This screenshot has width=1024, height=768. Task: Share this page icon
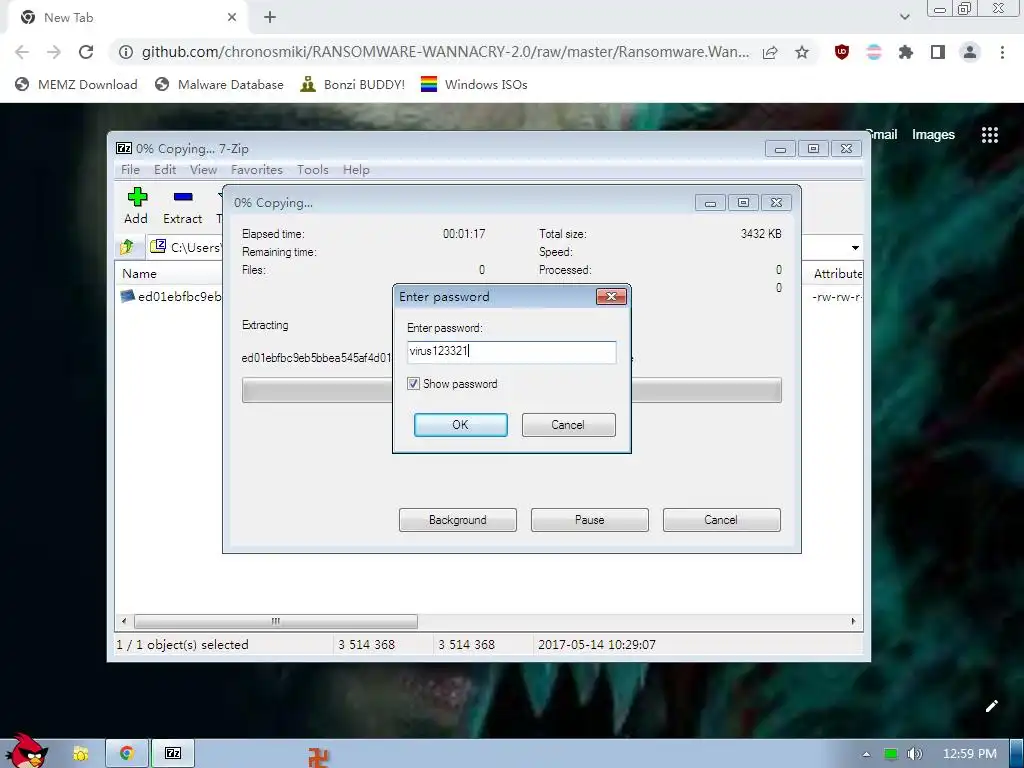pos(770,52)
